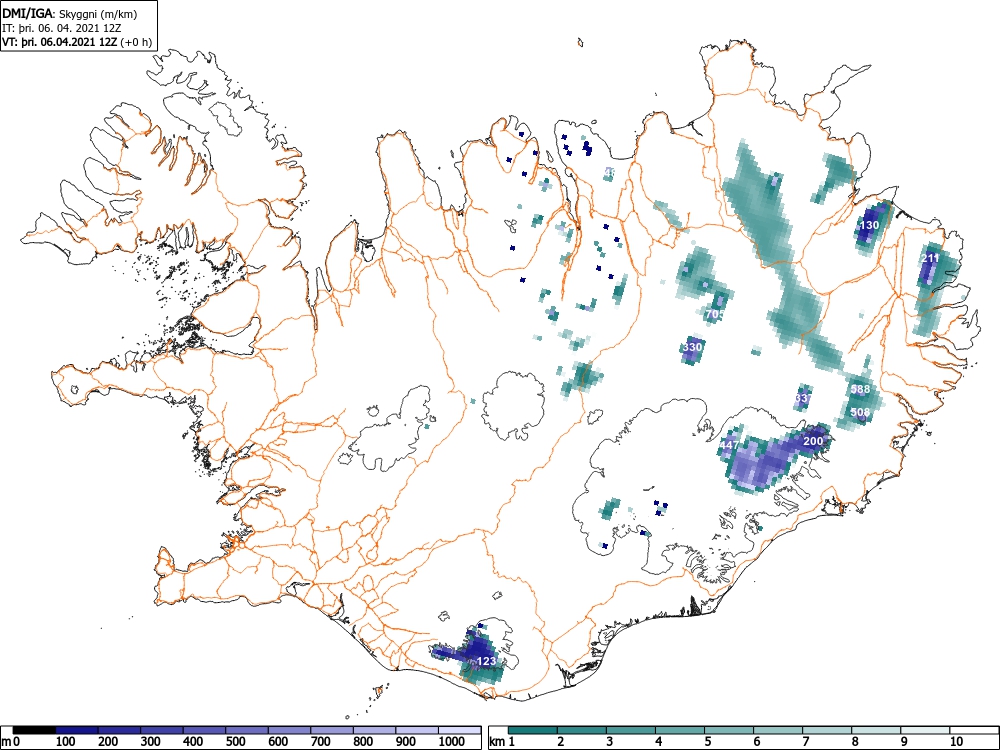
Task: Click the '6' label in the km legend
Action: coord(756,741)
